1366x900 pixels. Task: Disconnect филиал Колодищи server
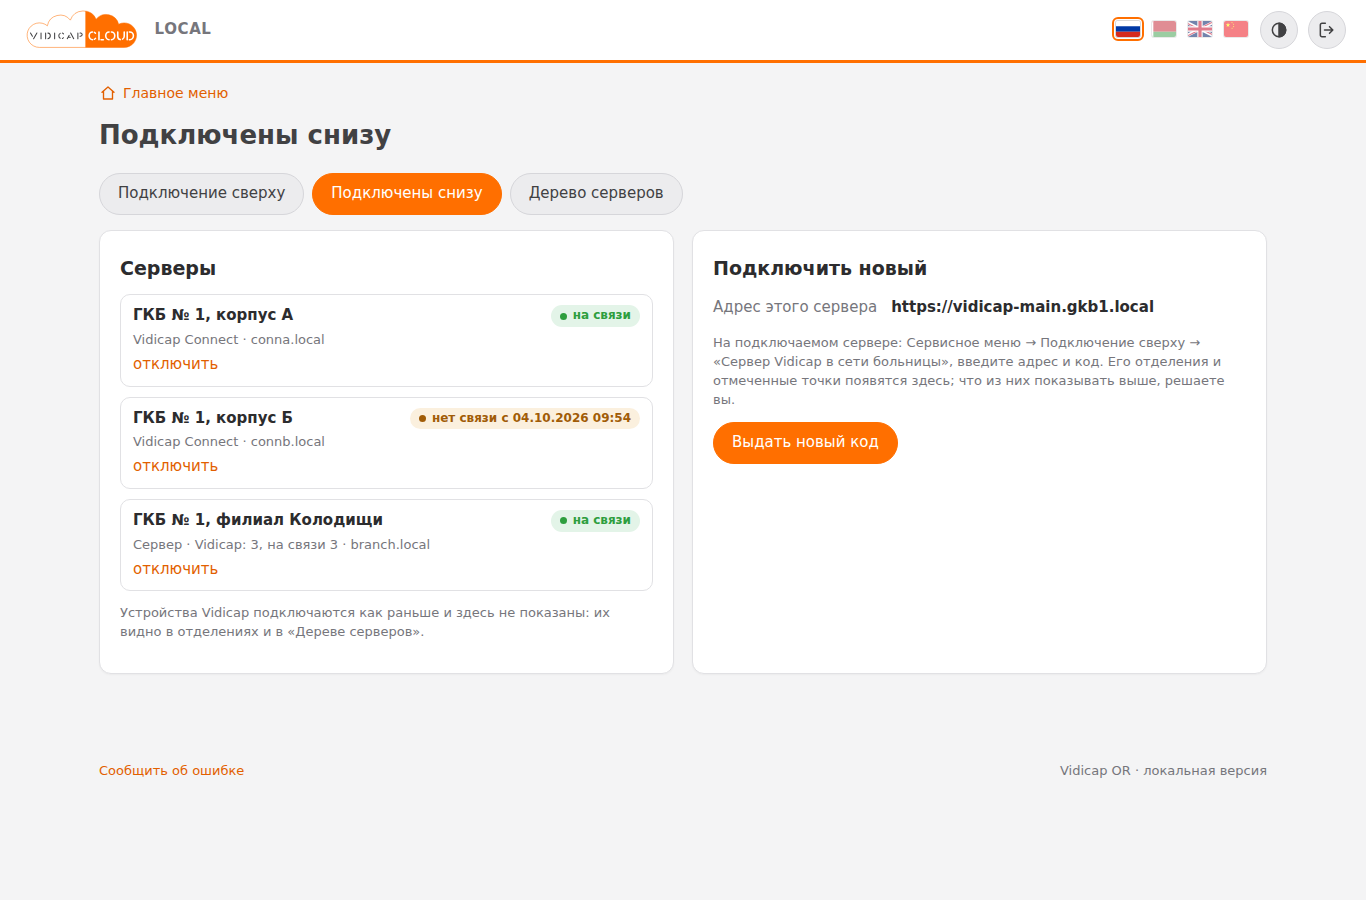pyautogui.click(x=175, y=569)
